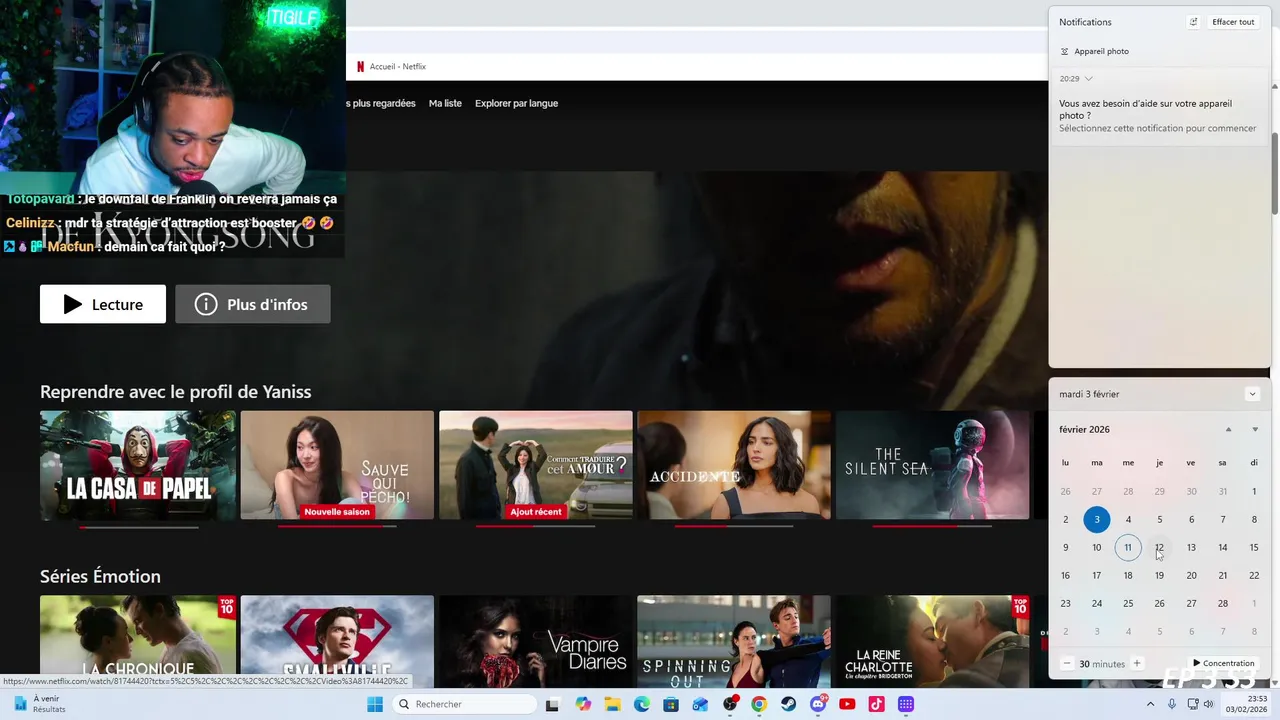Collapse the calendar with mardi 3 février chevron
Image resolution: width=1280 pixels, height=720 pixels.
click(1252, 394)
